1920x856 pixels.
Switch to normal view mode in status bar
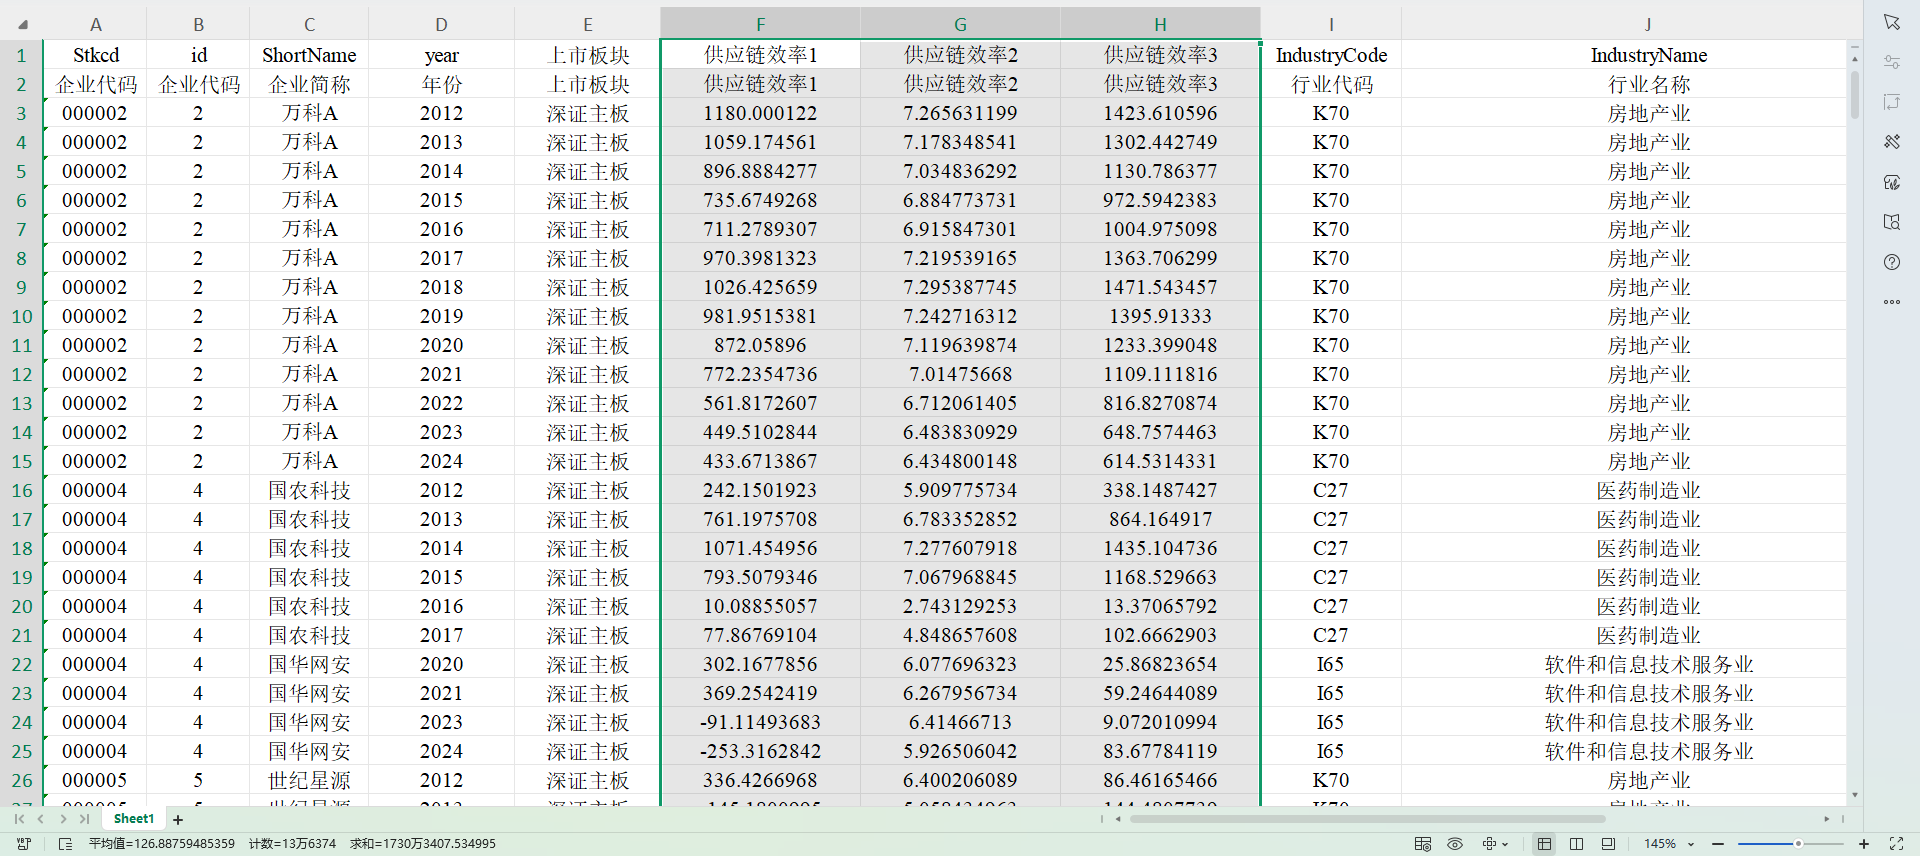coord(1544,844)
